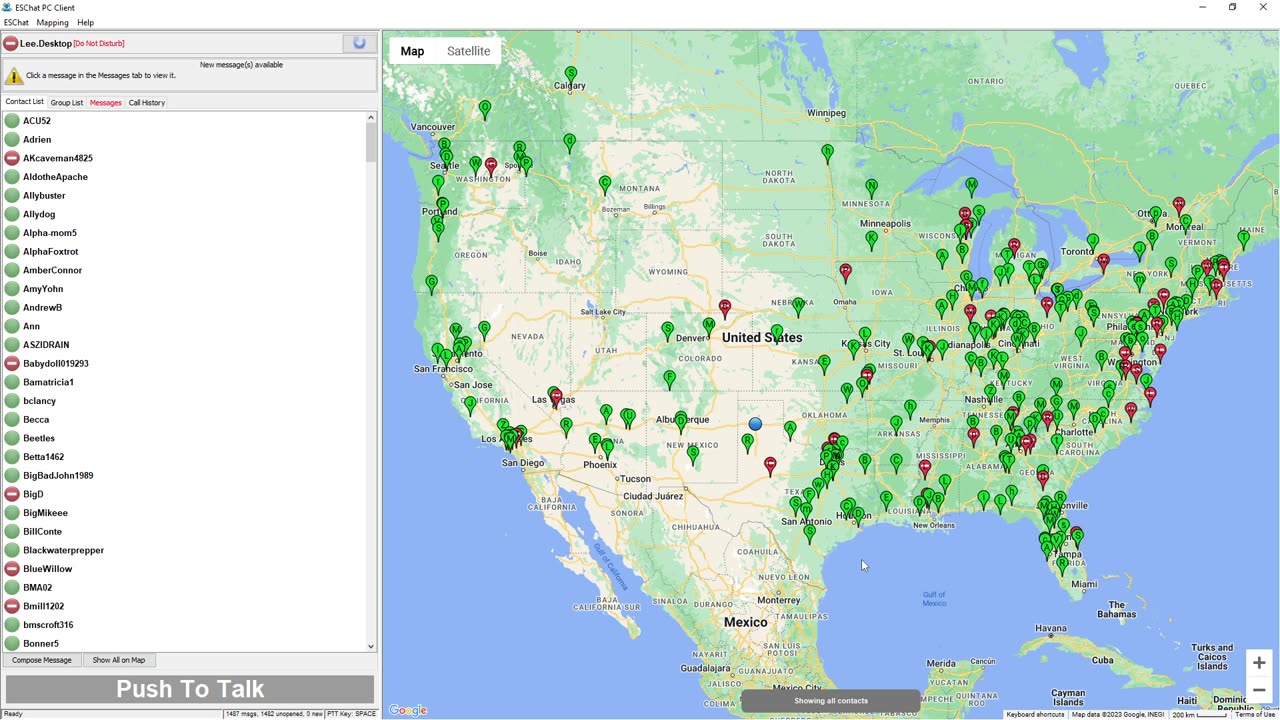Open the Keyboard shortcuts link
Viewport: 1280px width, 720px height.
tap(1035, 714)
